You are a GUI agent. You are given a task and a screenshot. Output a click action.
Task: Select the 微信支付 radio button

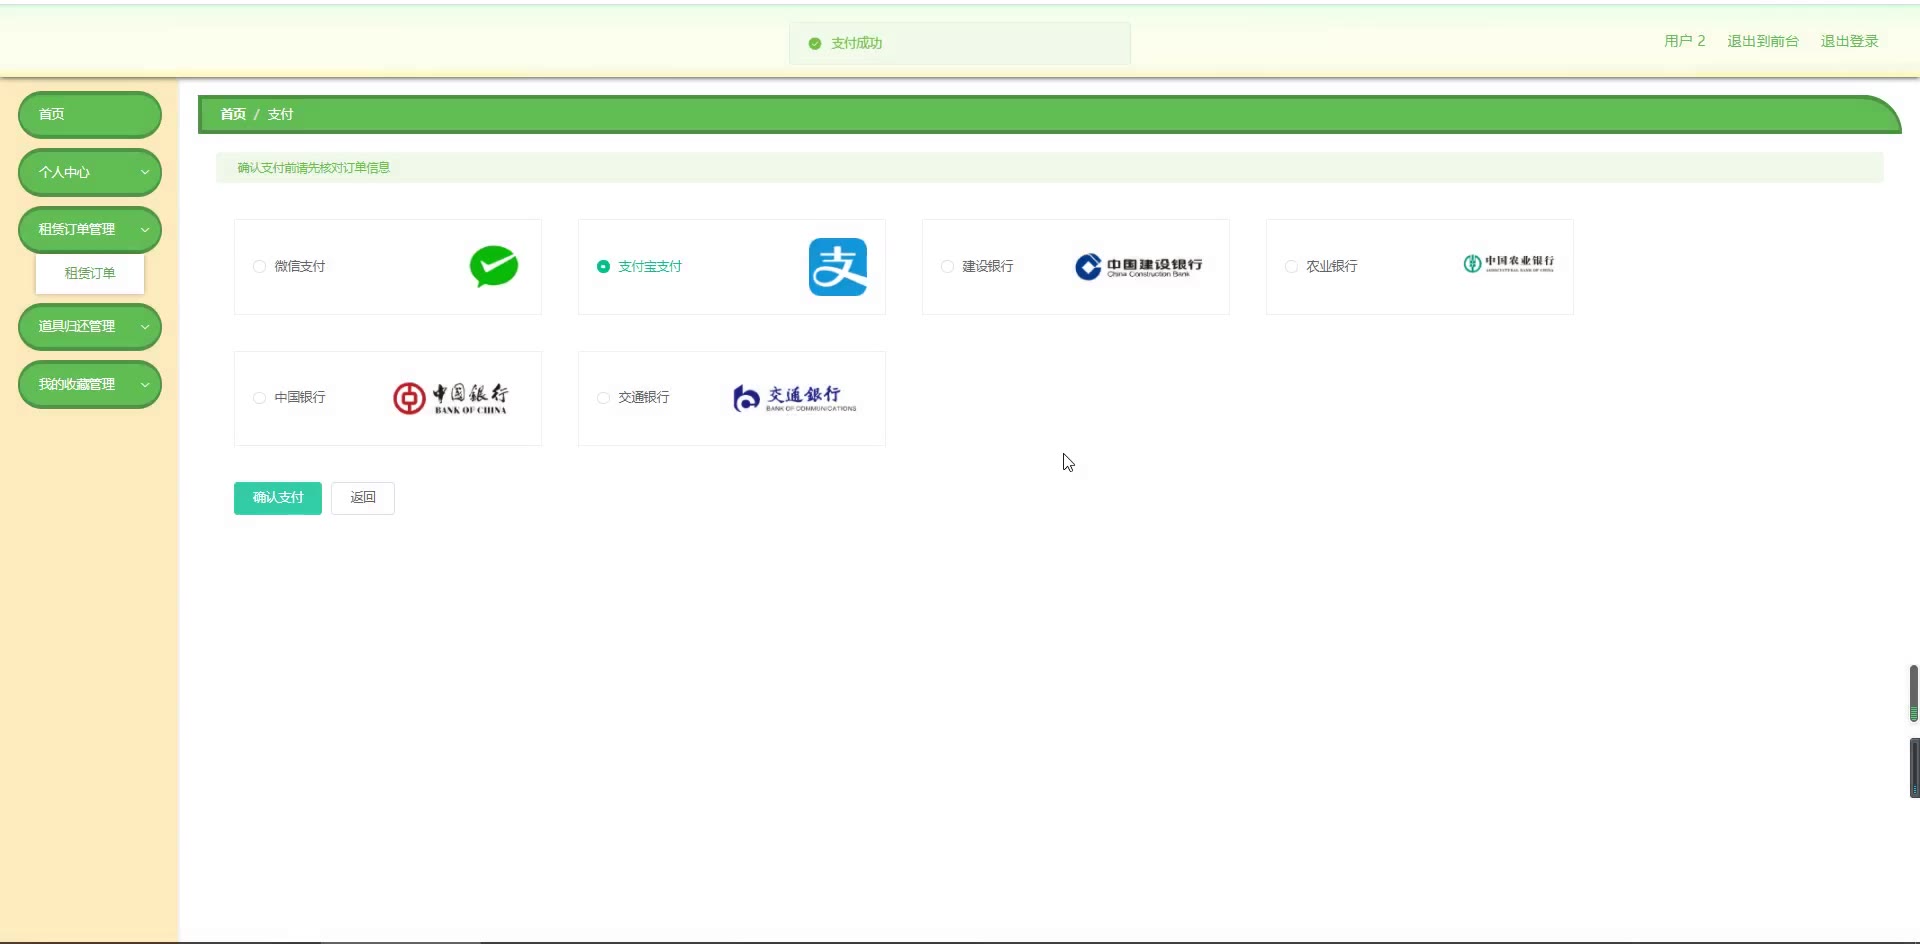259,266
